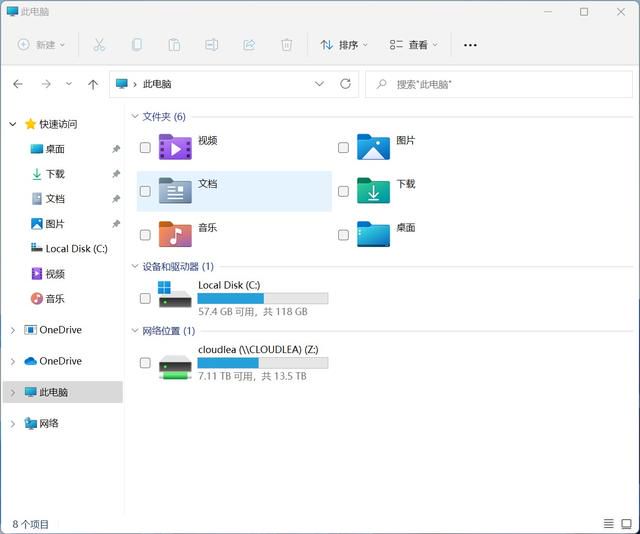Image resolution: width=640 pixels, height=534 pixels.
Task: Open the 新建 new item menu
Action: [41, 44]
